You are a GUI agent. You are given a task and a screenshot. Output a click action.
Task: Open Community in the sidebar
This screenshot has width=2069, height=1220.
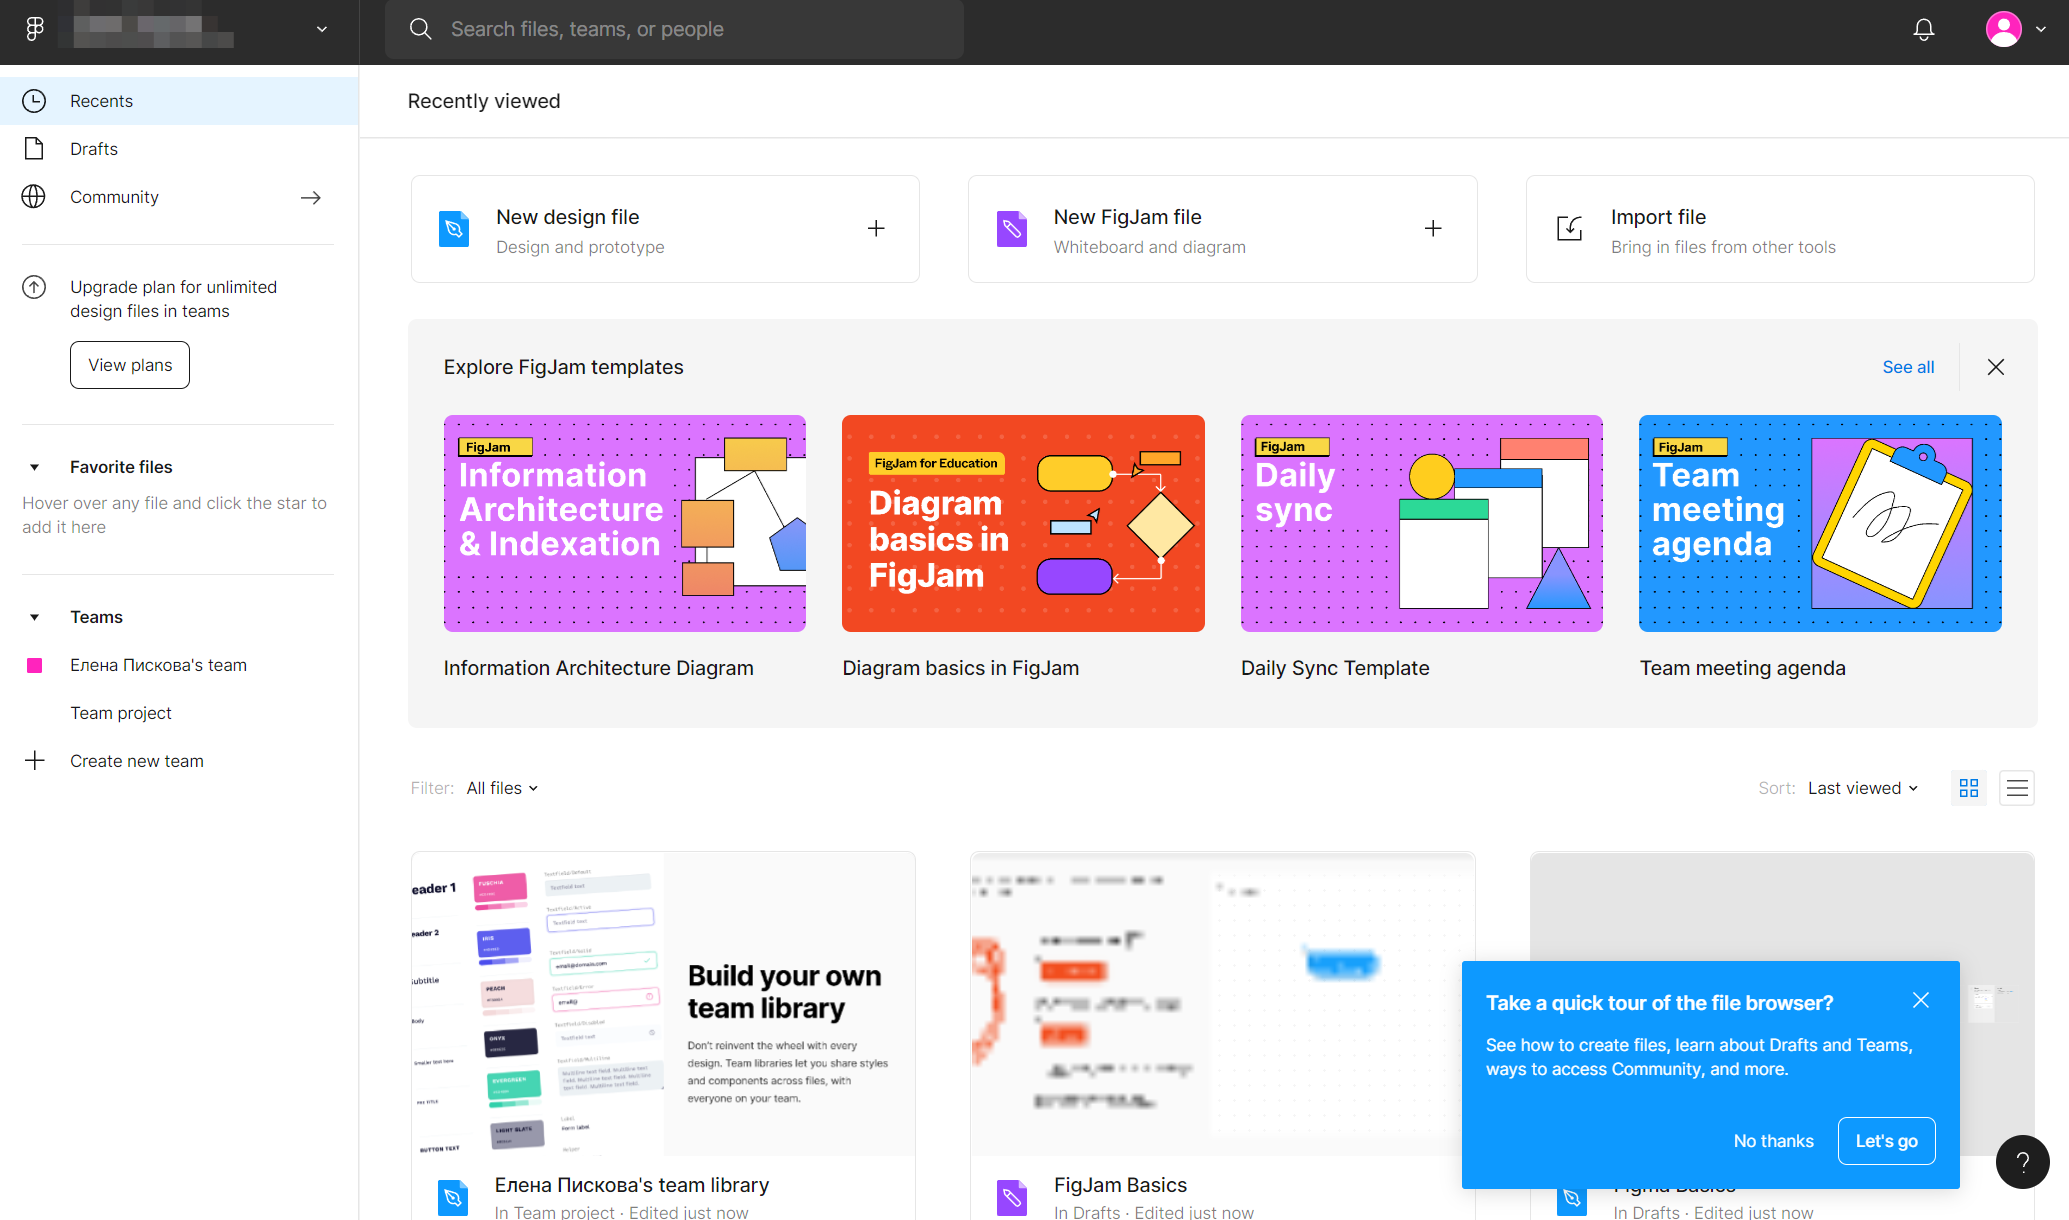pyautogui.click(x=179, y=197)
